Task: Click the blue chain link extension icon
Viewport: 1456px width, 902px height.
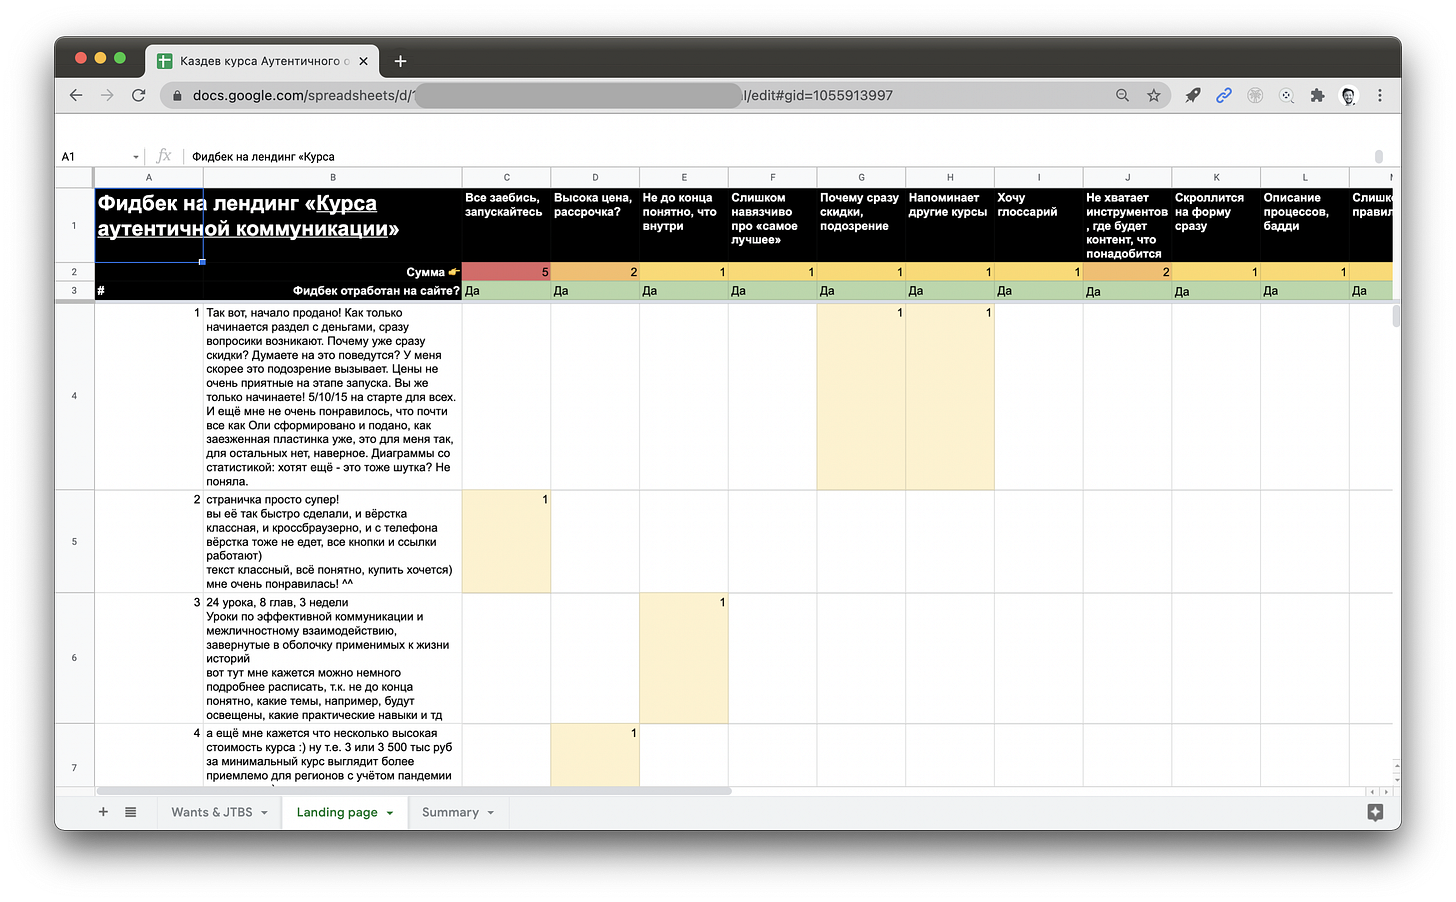Action: pos(1223,95)
